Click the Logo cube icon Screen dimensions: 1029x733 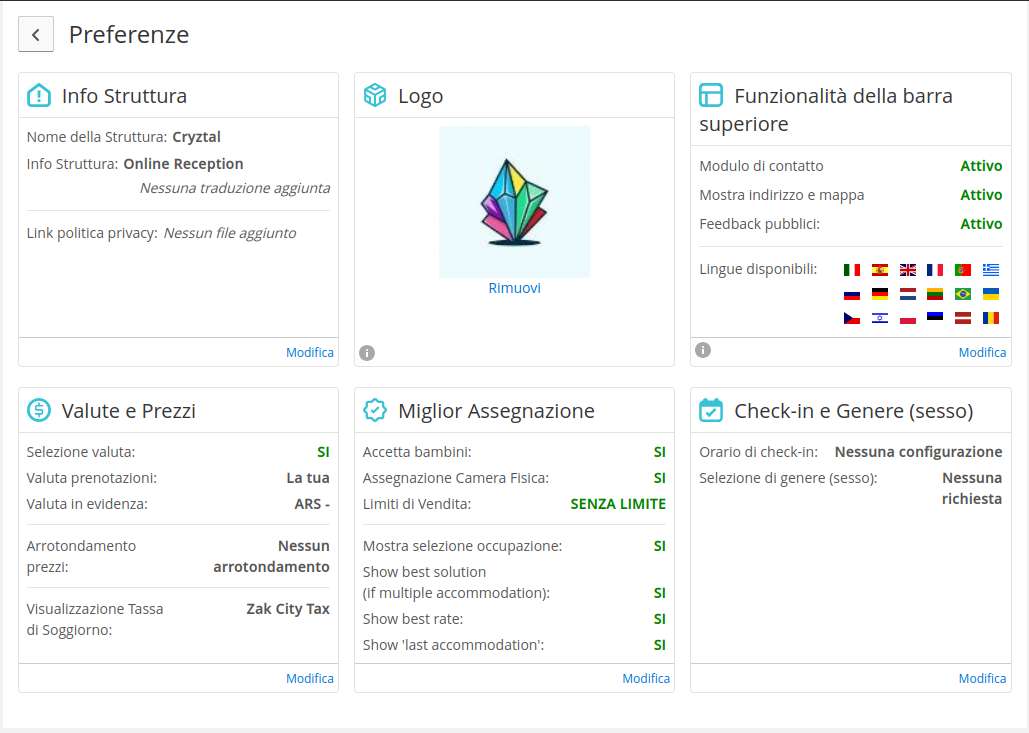(375, 96)
